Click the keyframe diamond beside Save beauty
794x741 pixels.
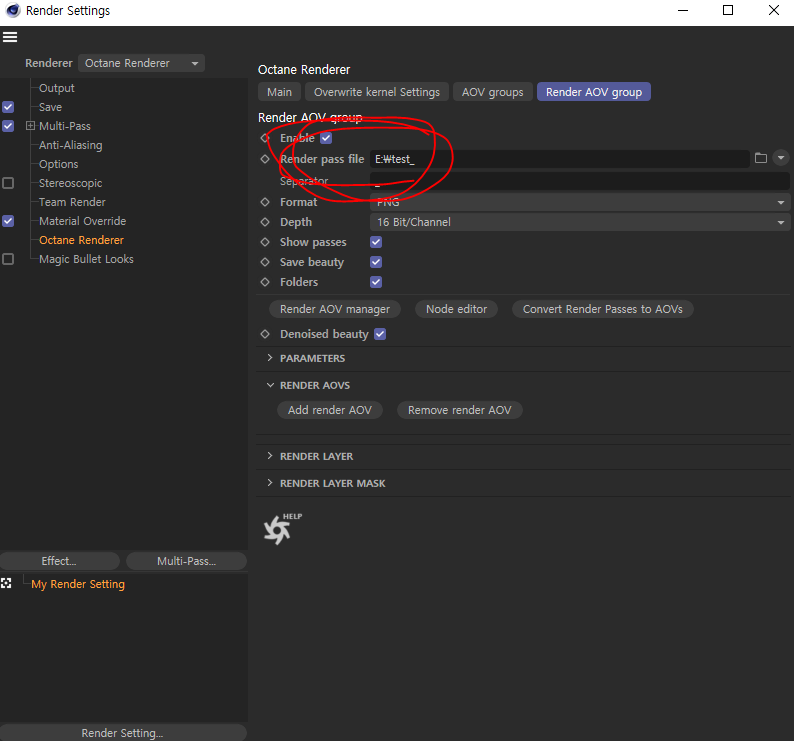(x=265, y=262)
